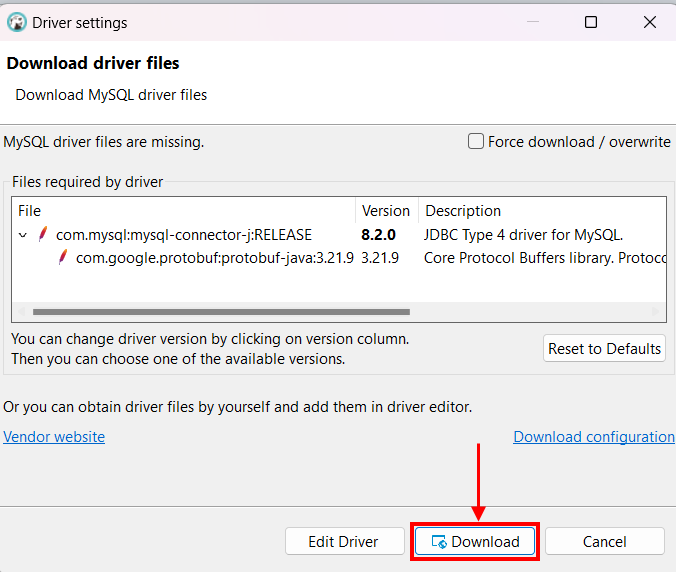Click the feather icon beside protobuf-java
The width and height of the screenshot is (676, 572).
coord(63,257)
